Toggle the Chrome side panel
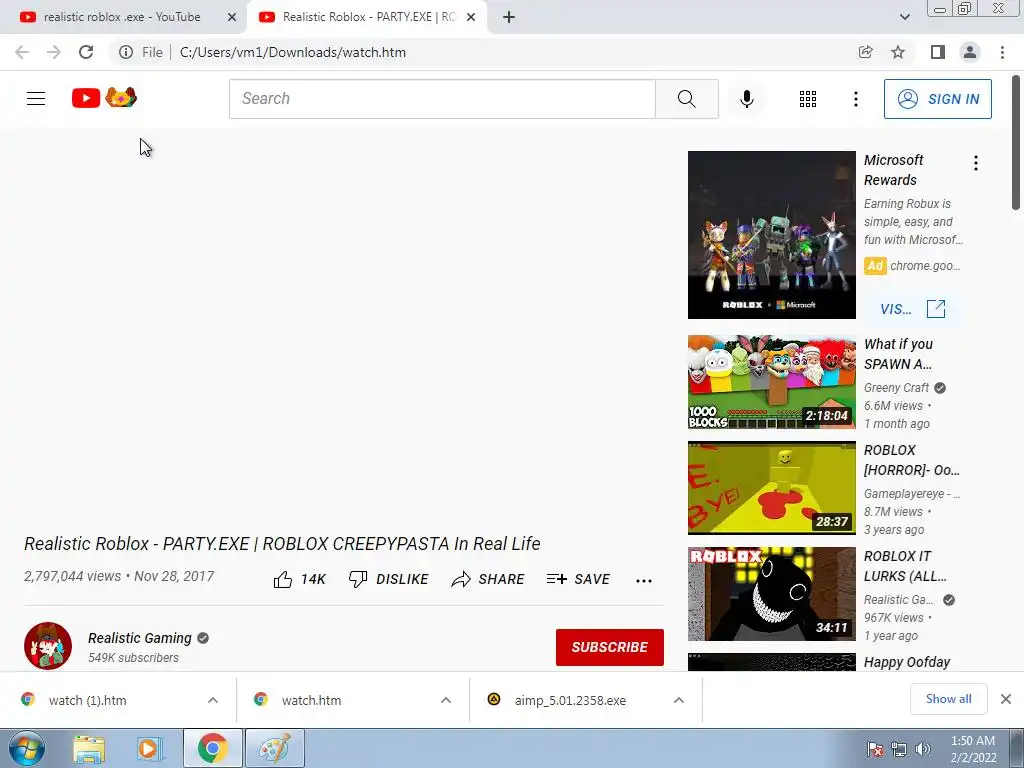The width and height of the screenshot is (1024, 768). [x=937, y=52]
